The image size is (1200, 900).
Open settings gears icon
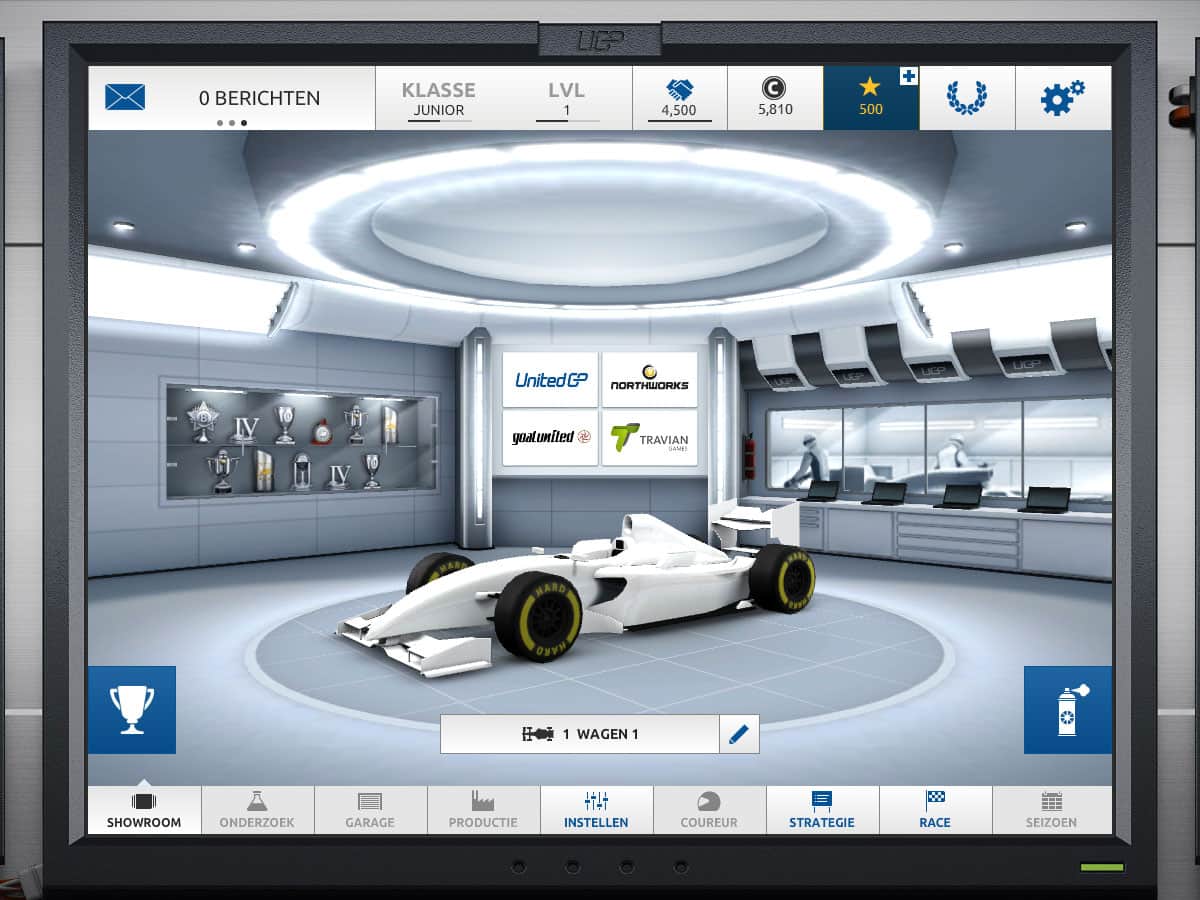(1063, 98)
